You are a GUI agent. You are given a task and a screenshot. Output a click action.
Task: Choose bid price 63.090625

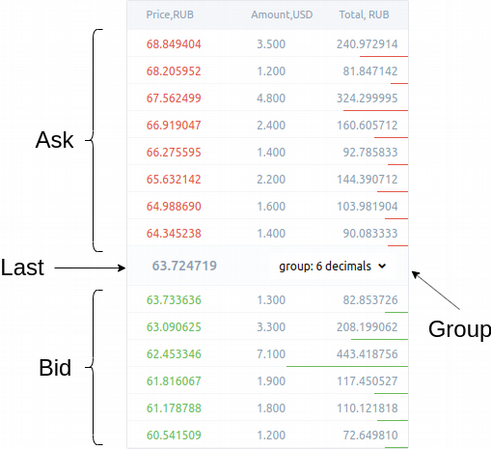pos(174,327)
